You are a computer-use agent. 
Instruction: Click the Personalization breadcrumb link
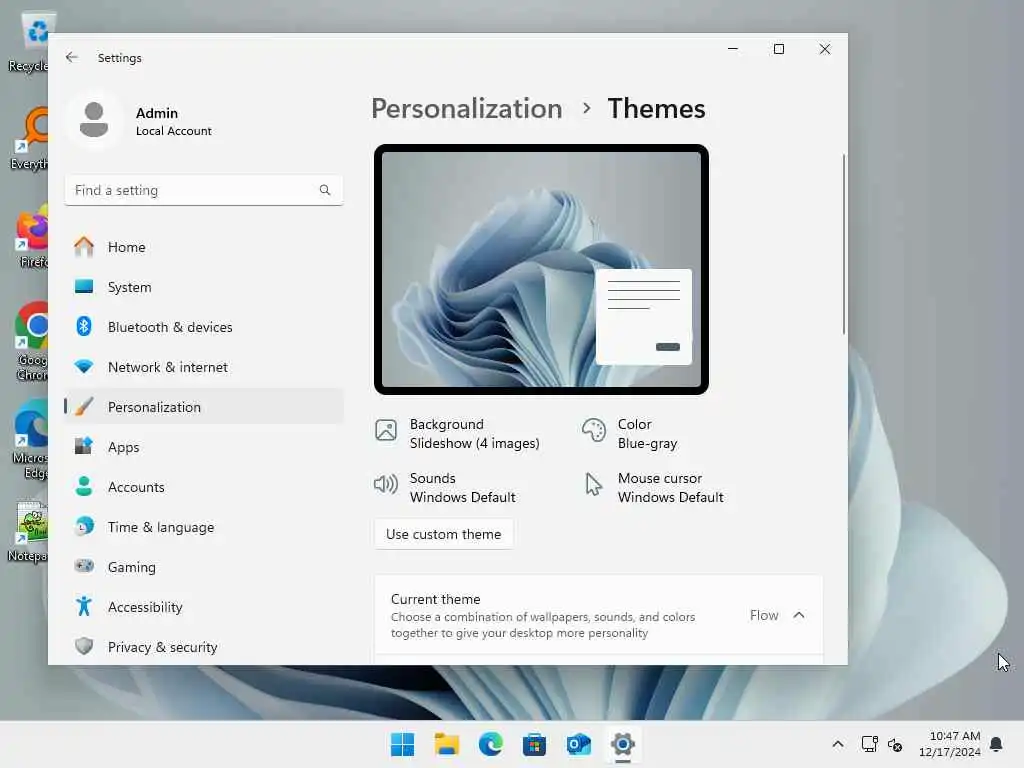click(466, 108)
